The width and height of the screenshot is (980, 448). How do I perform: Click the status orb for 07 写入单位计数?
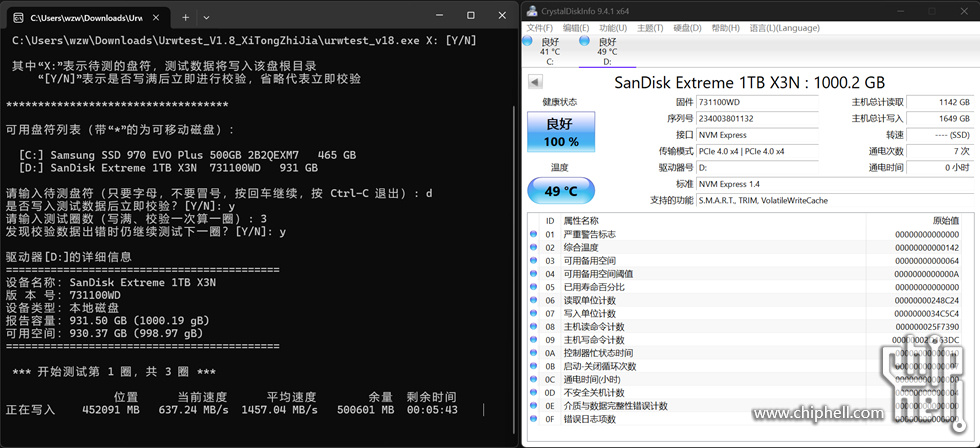click(533, 313)
